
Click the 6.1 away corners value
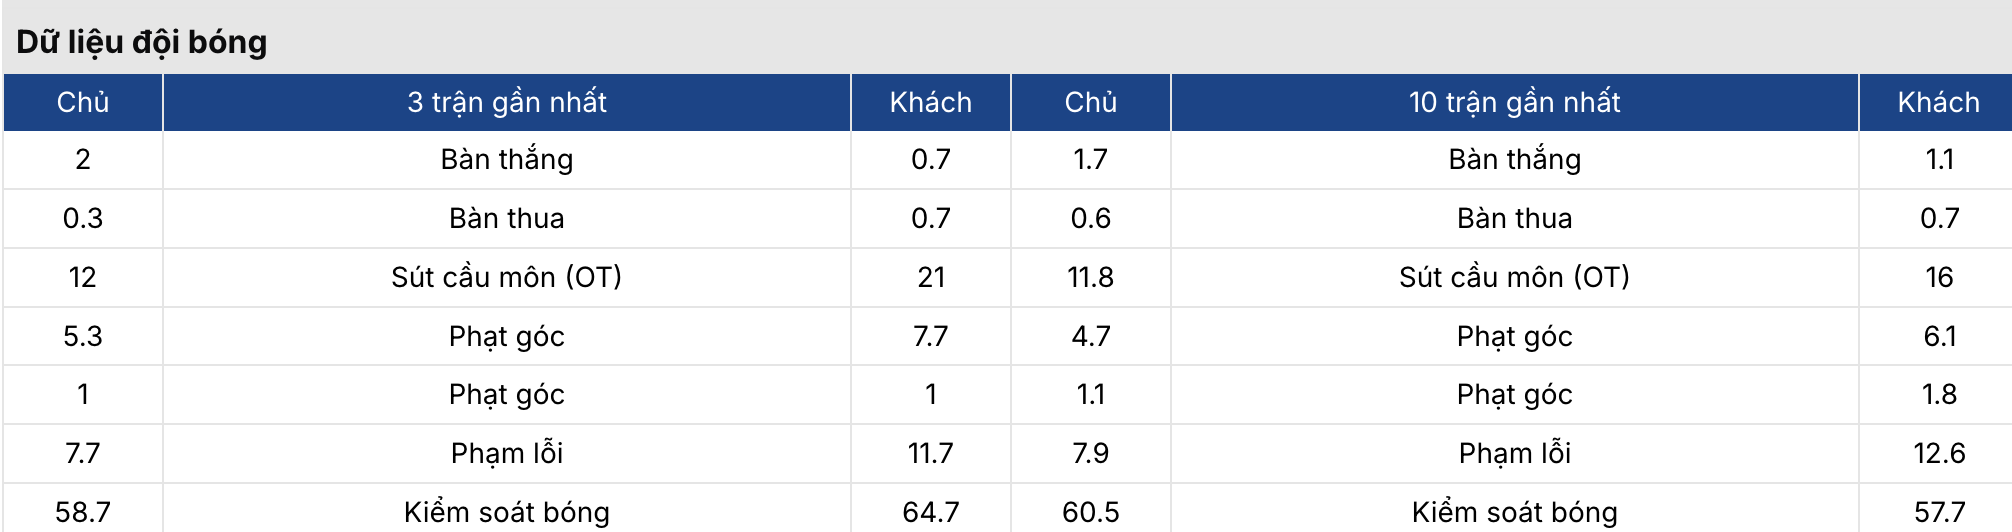1938,336
